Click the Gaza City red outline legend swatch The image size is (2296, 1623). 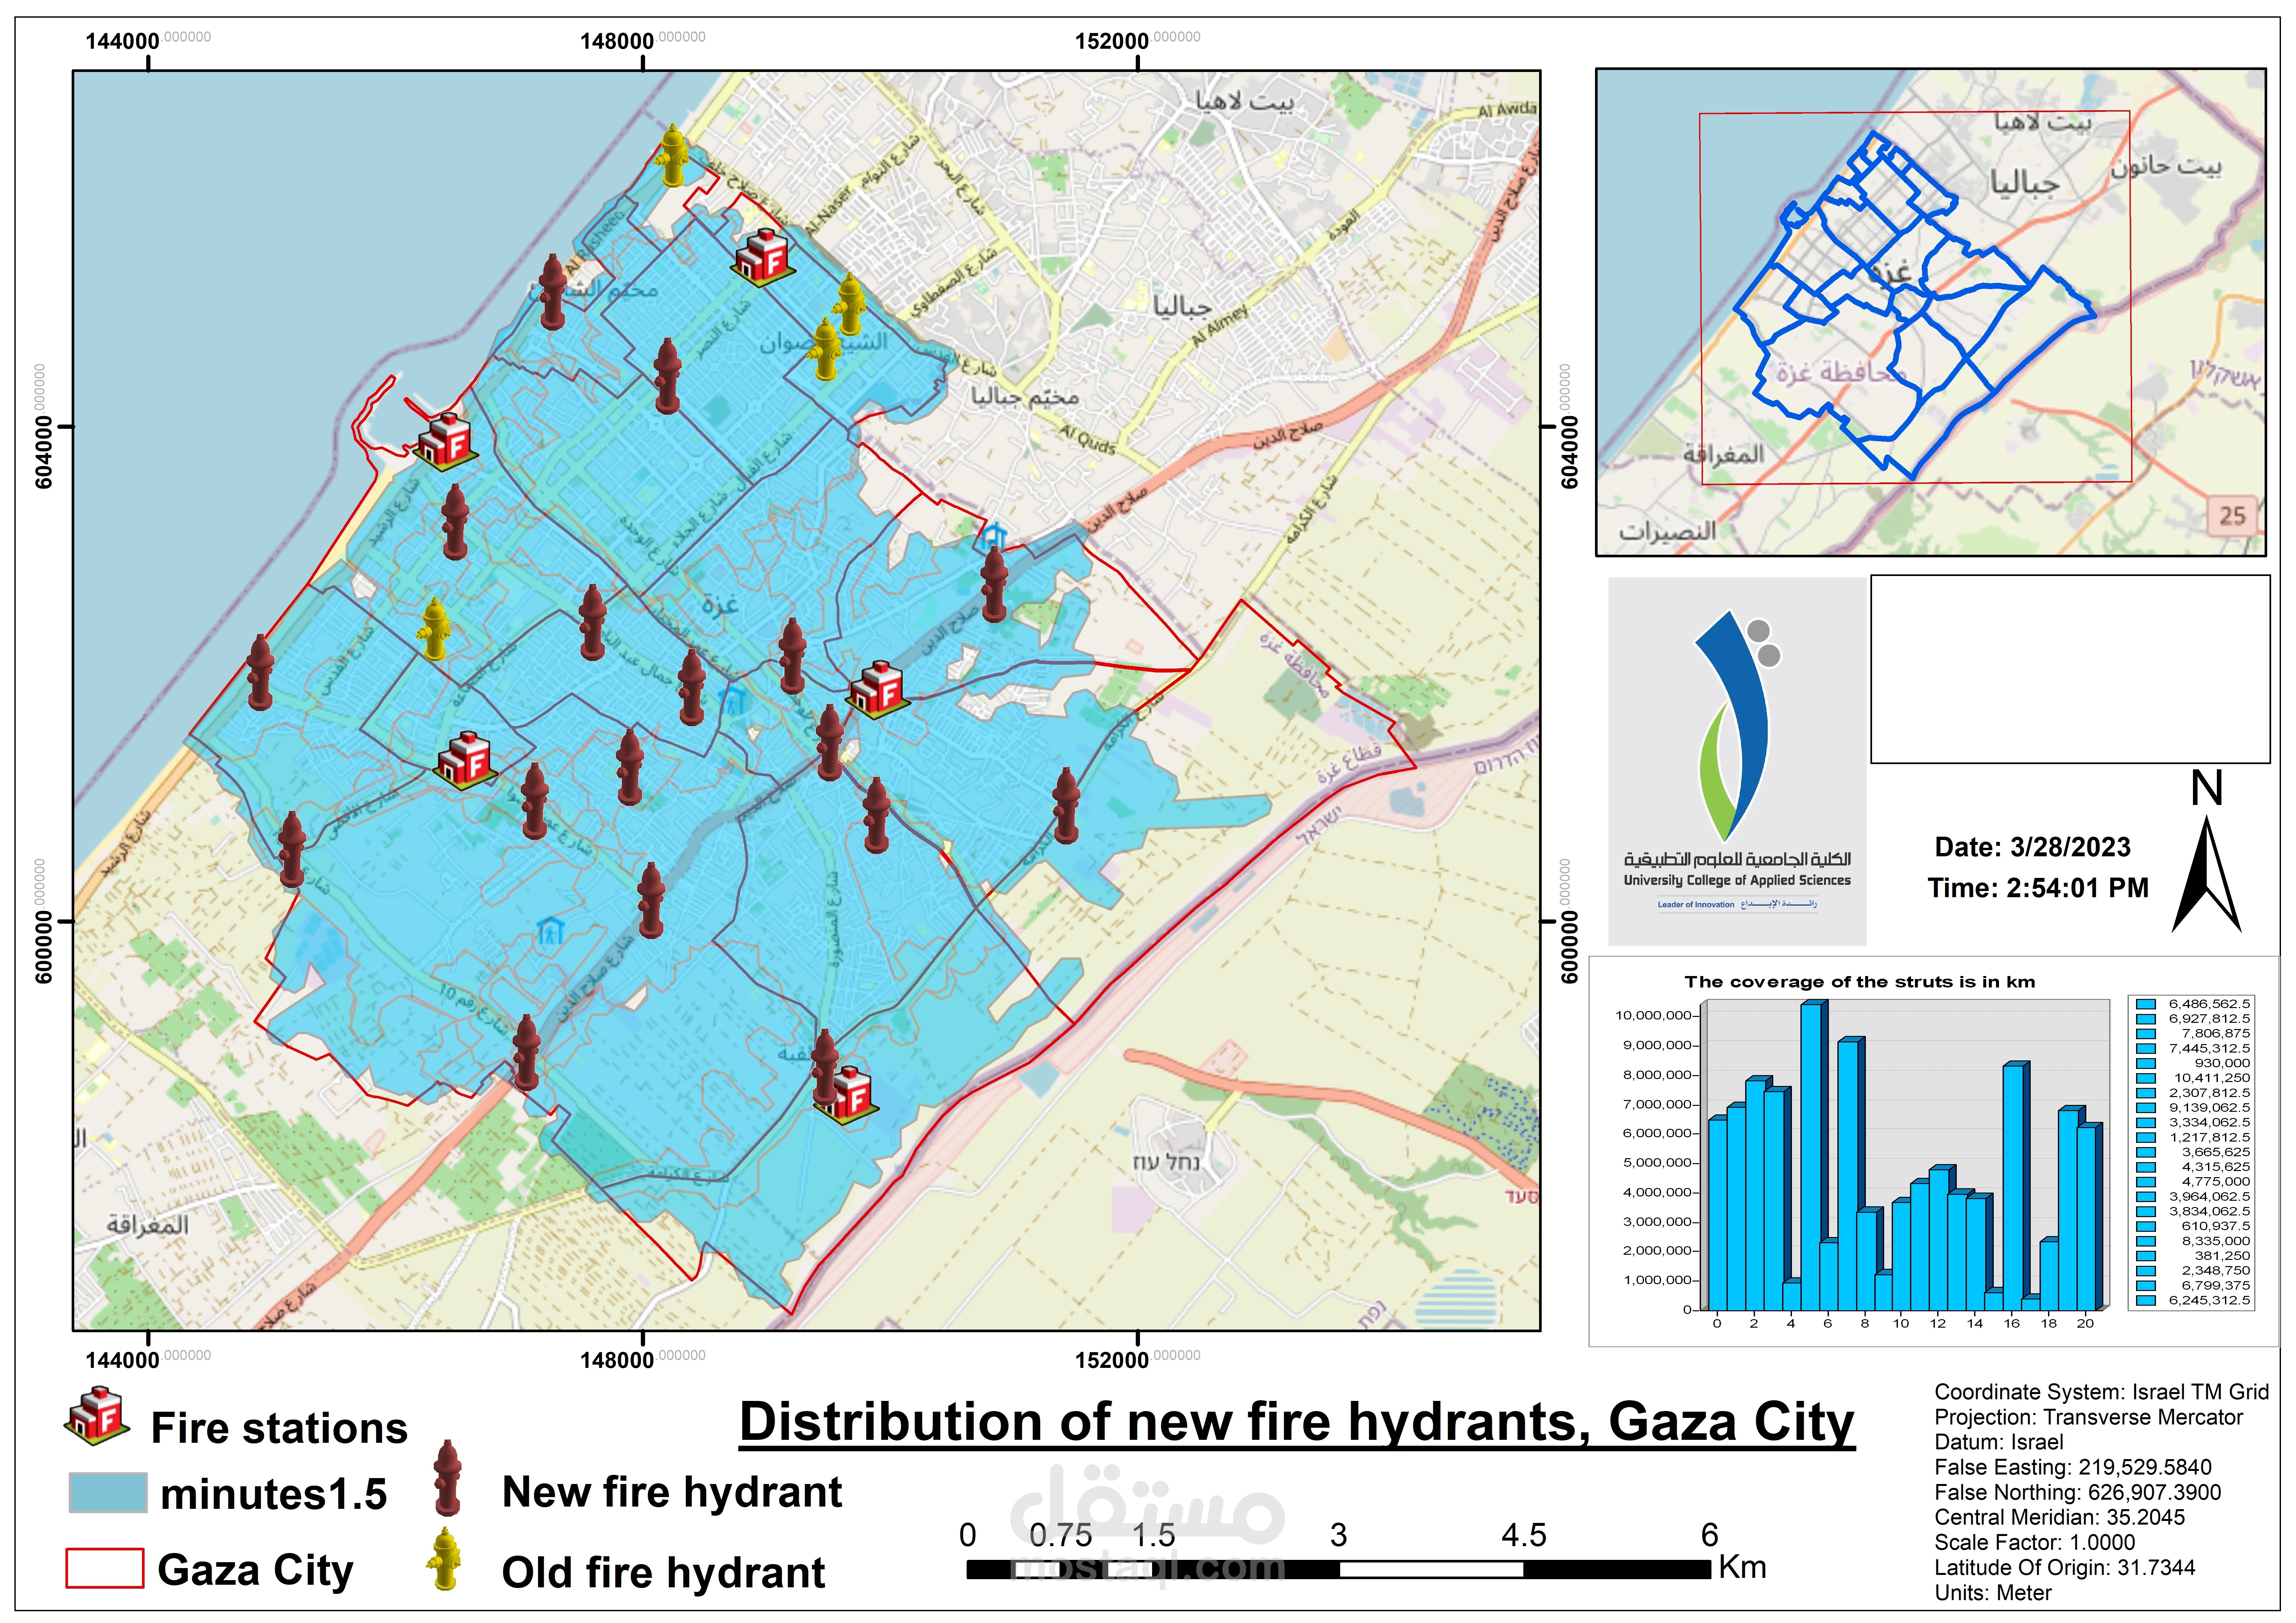click(105, 1568)
